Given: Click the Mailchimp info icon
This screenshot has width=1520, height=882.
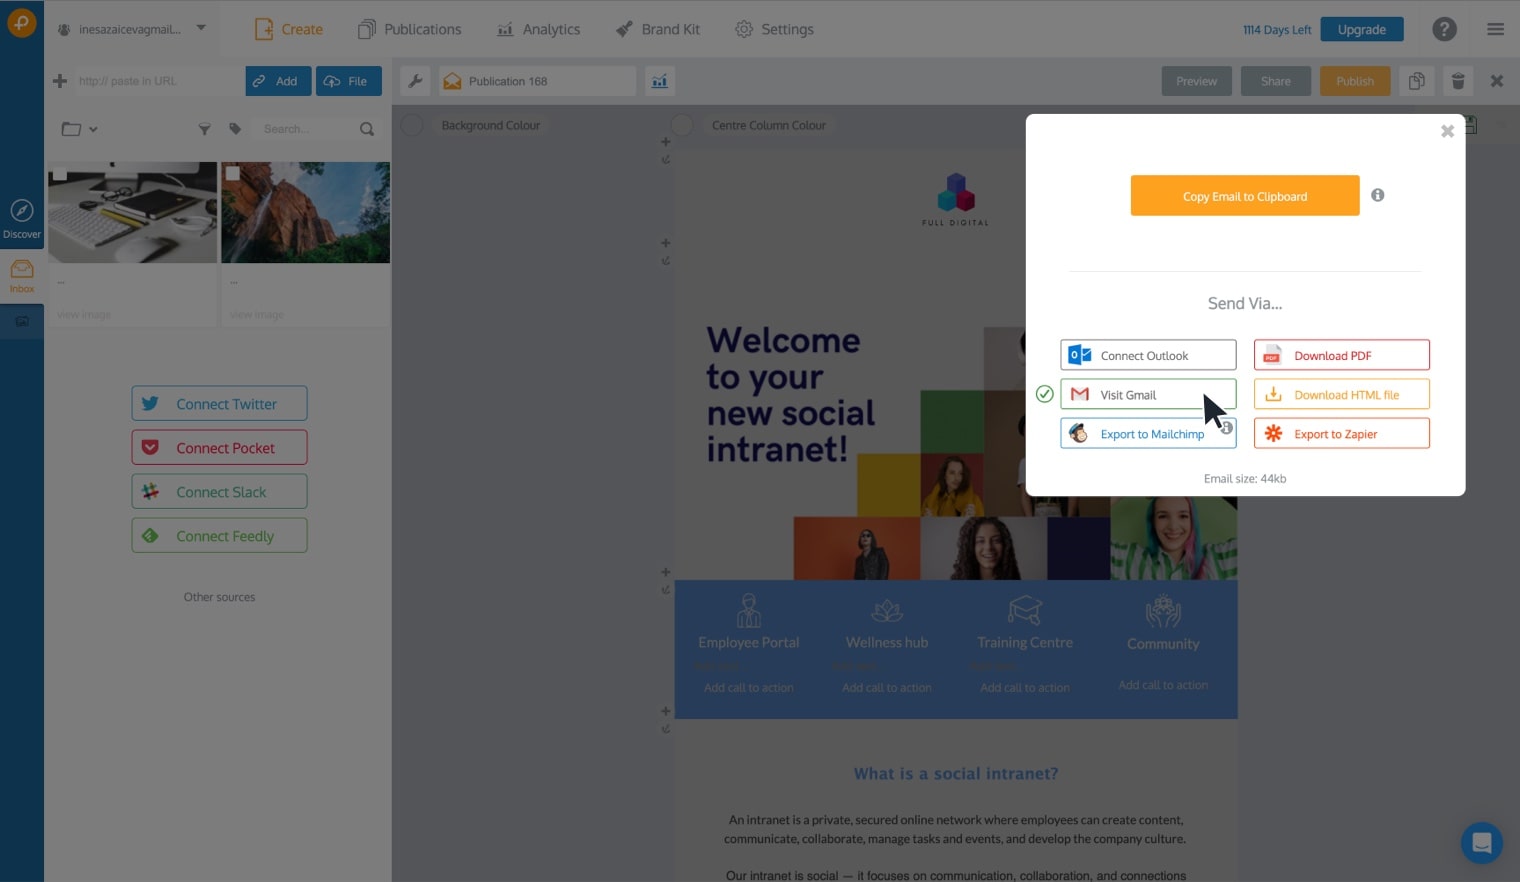Looking at the screenshot, I should [x=1226, y=427].
